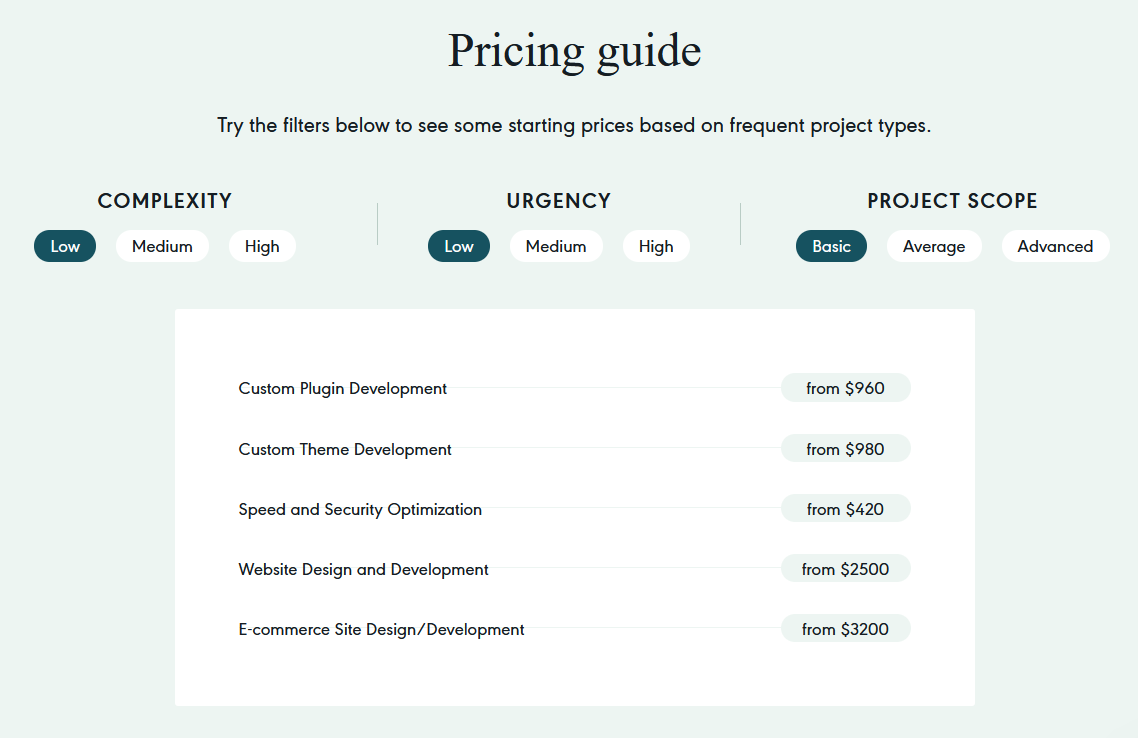Toggle the Low complexity option

click(64, 245)
